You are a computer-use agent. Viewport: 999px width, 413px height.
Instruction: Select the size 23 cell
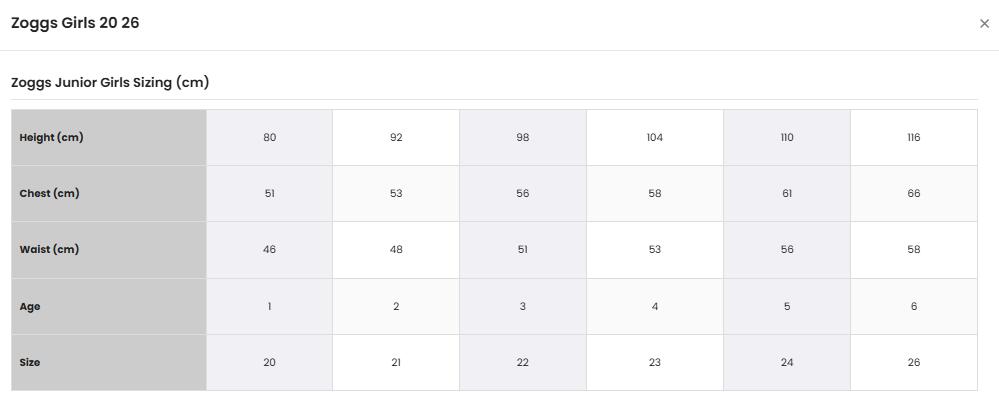click(654, 362)
